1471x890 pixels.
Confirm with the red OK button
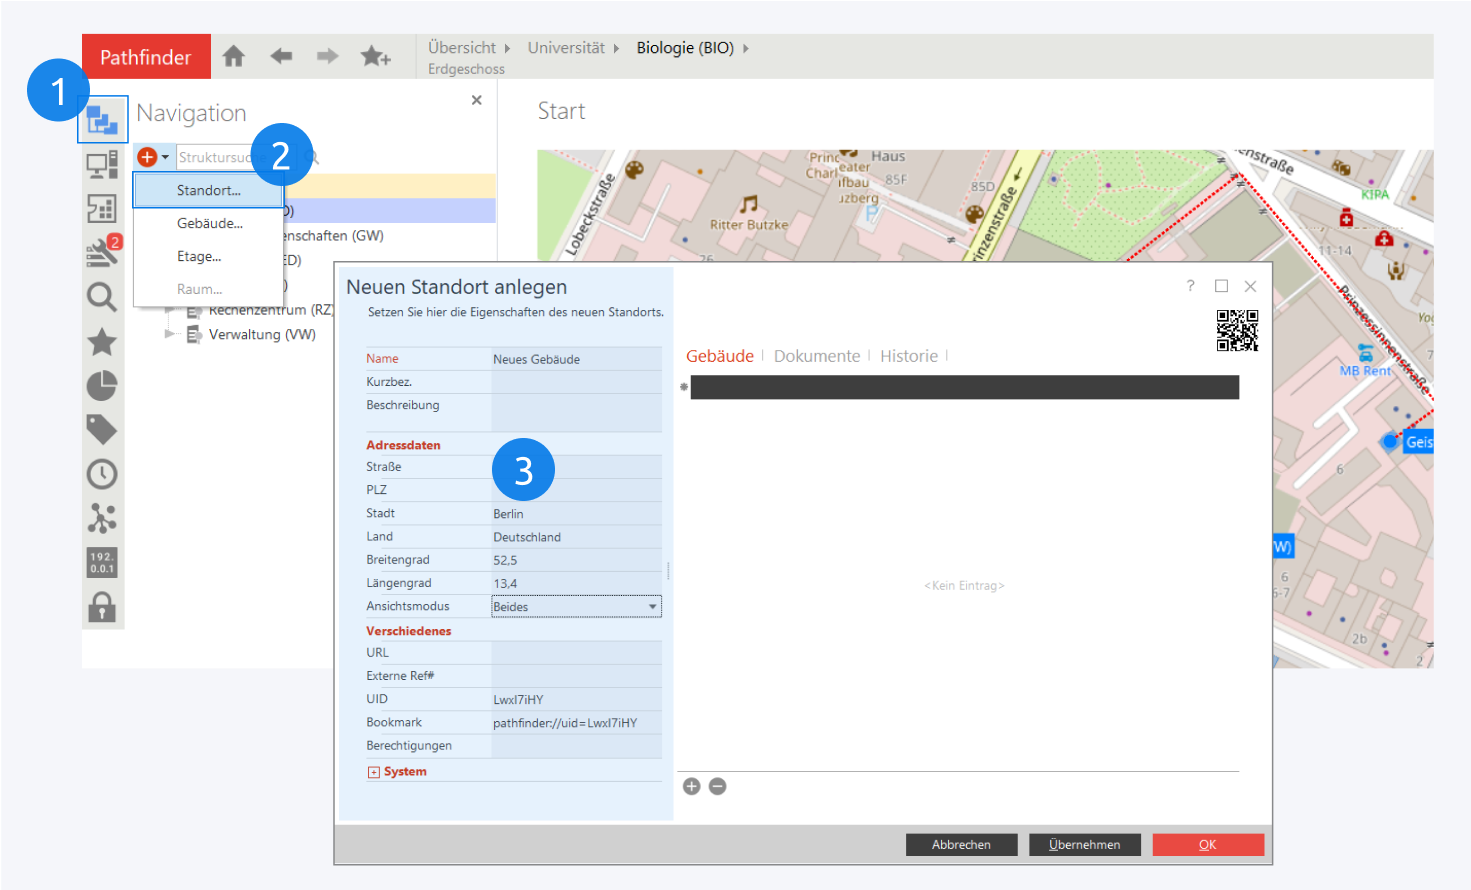(1207, 845)
